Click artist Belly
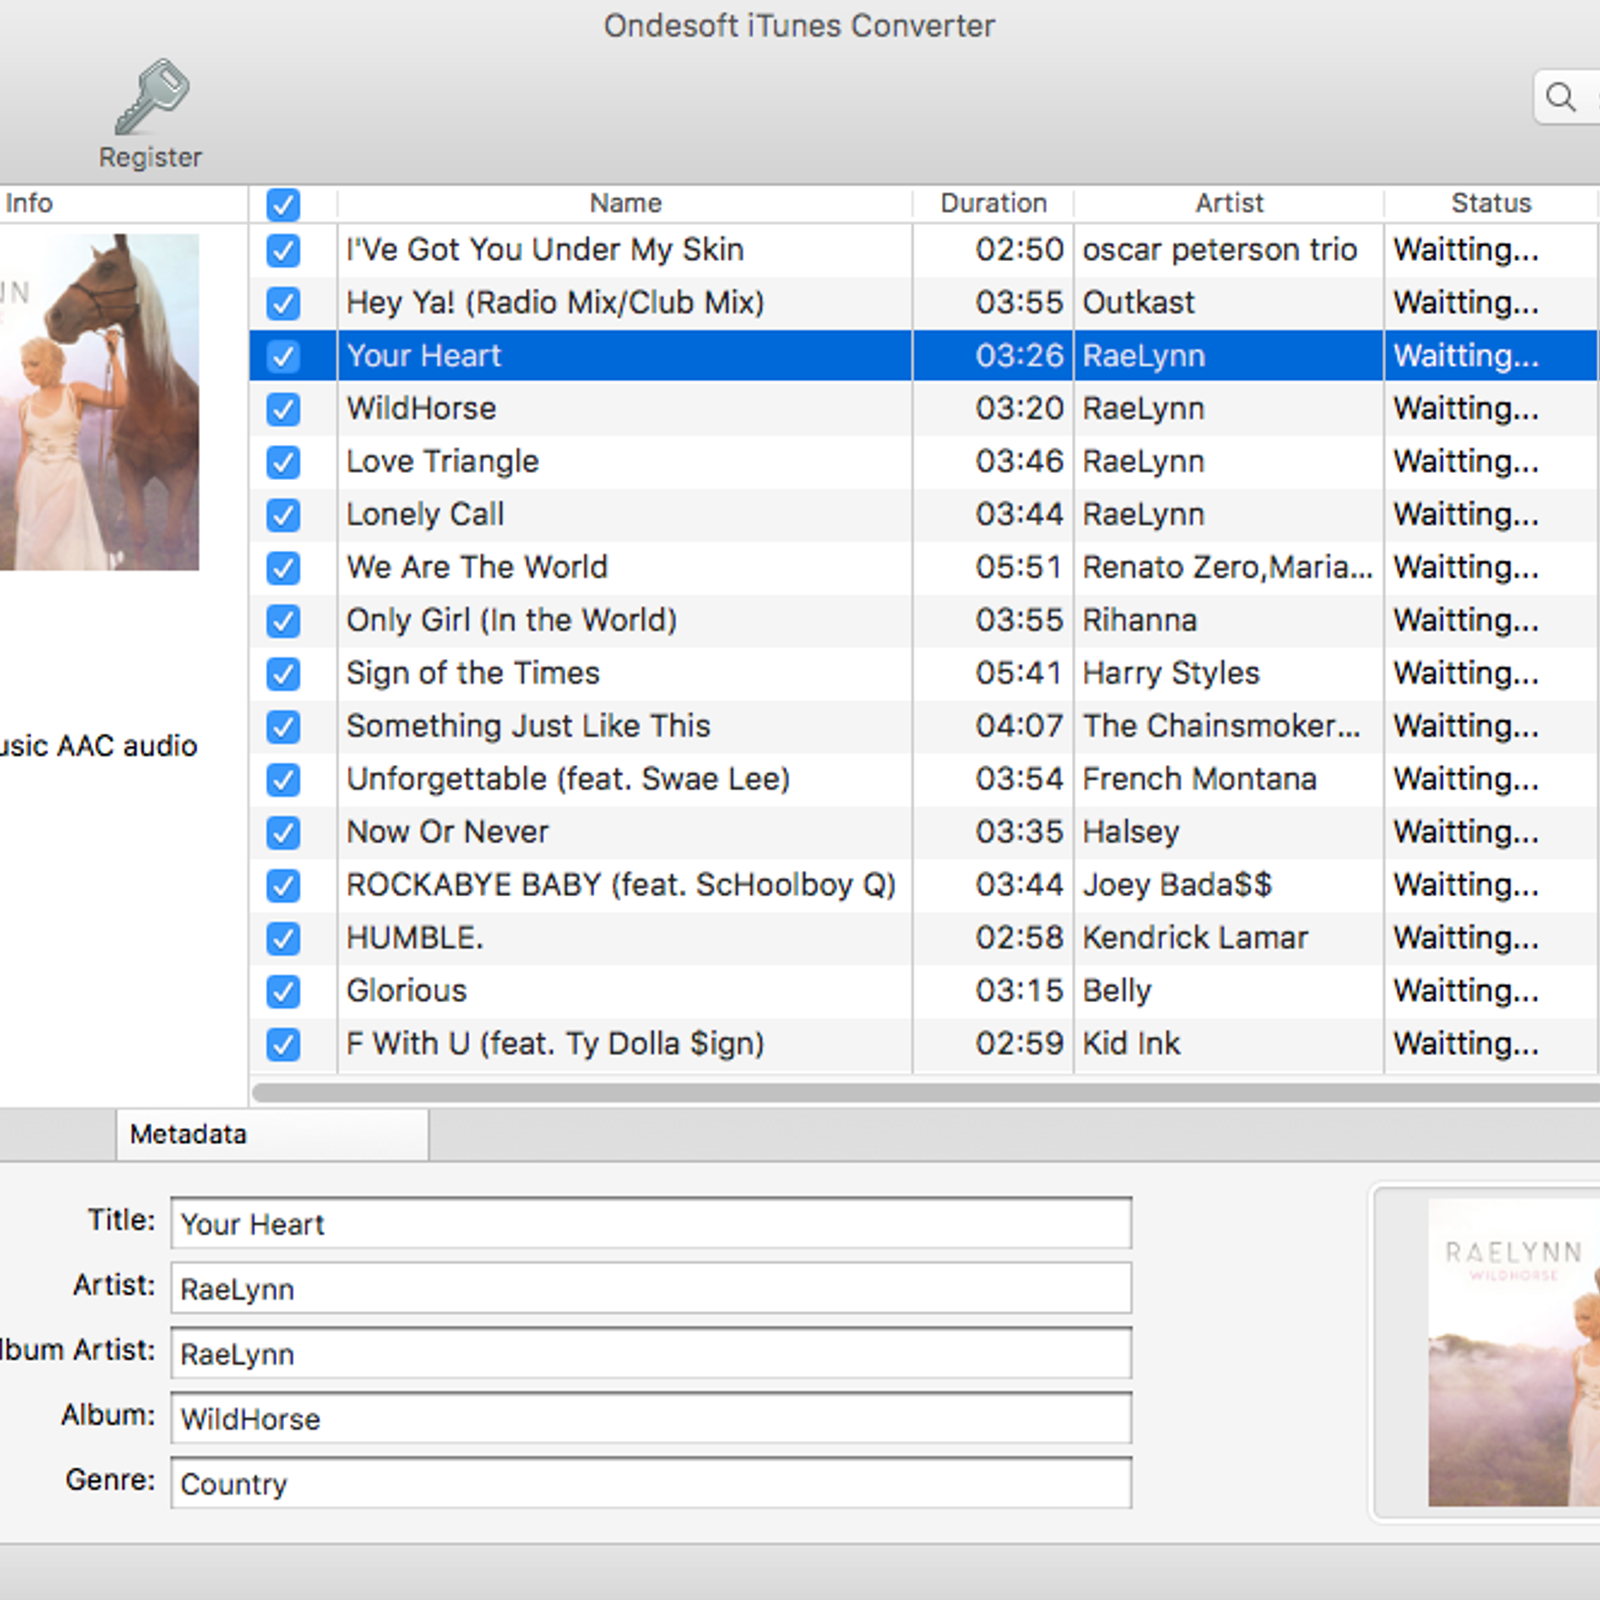This screenshot has height=1600, width=1600. point(1116,992)
